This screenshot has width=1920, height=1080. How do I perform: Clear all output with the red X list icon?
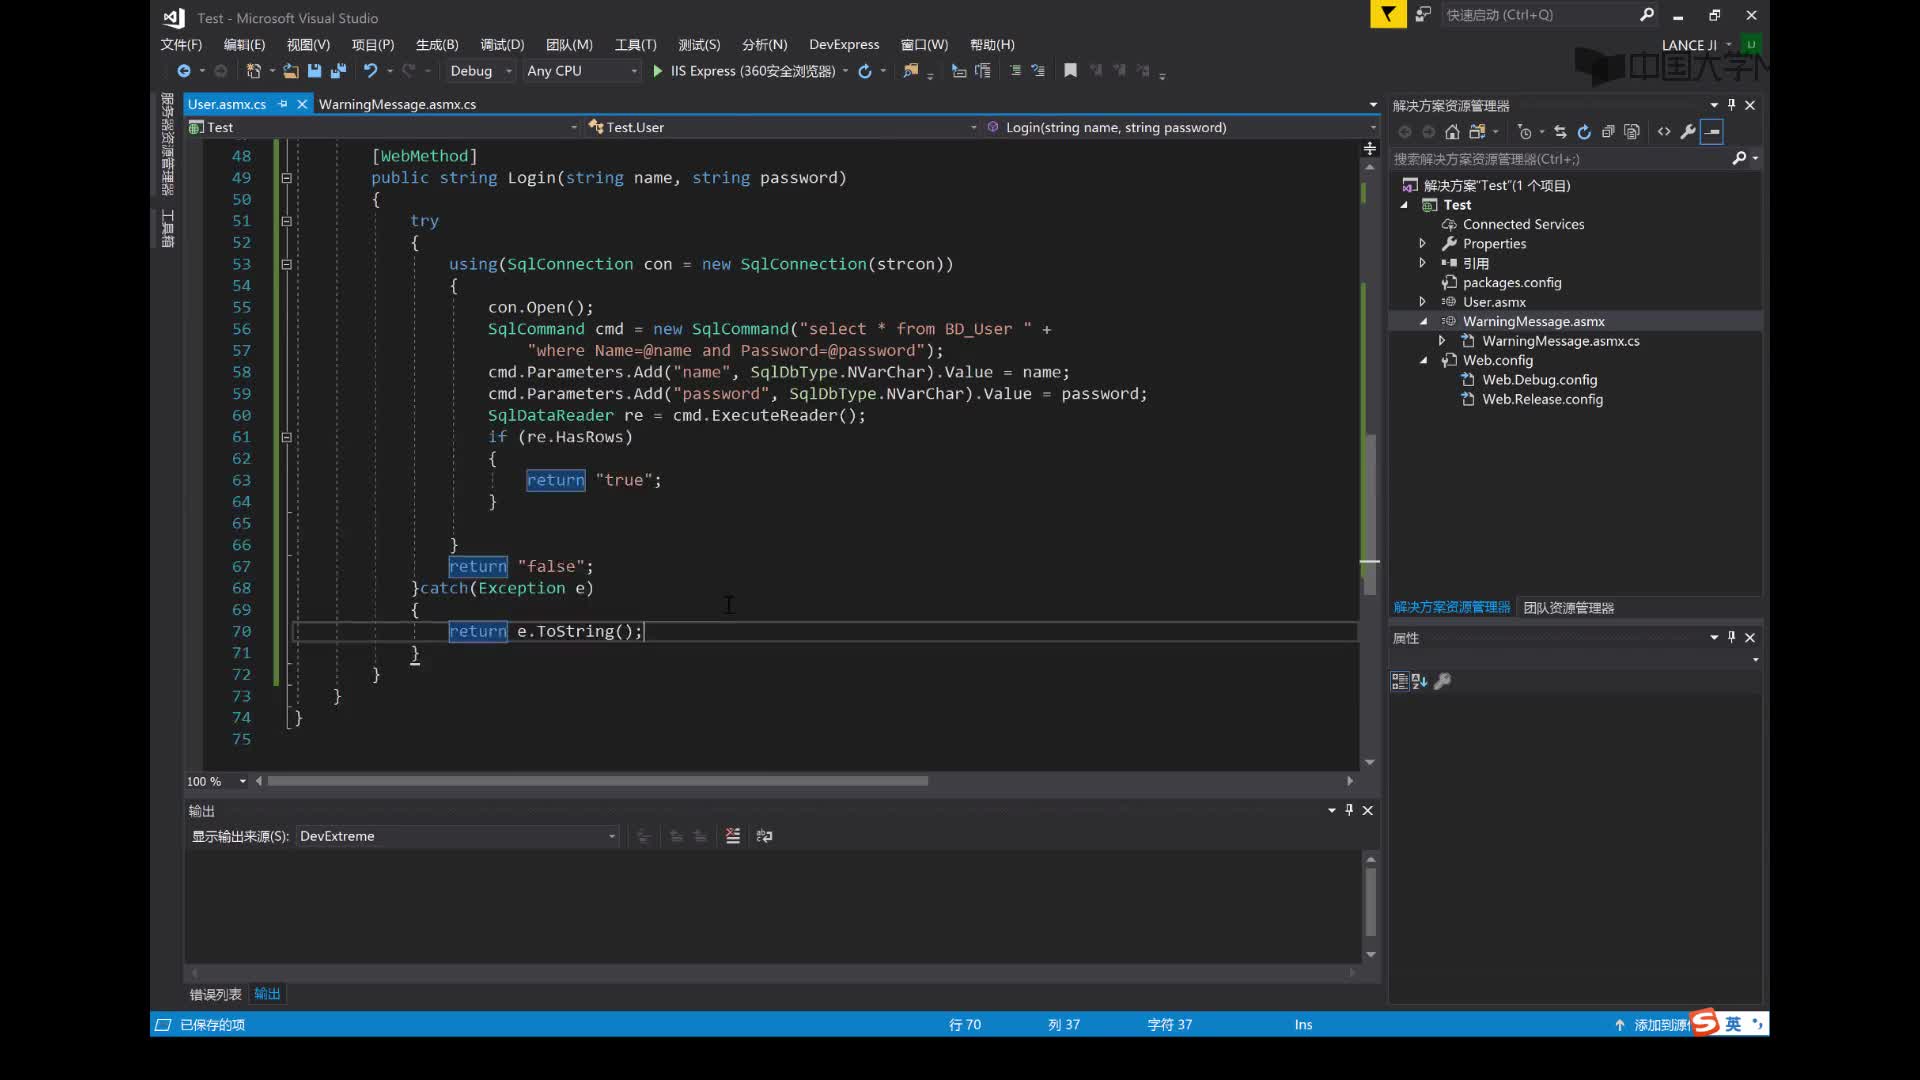pyautogui.click(x=733, y=836)
